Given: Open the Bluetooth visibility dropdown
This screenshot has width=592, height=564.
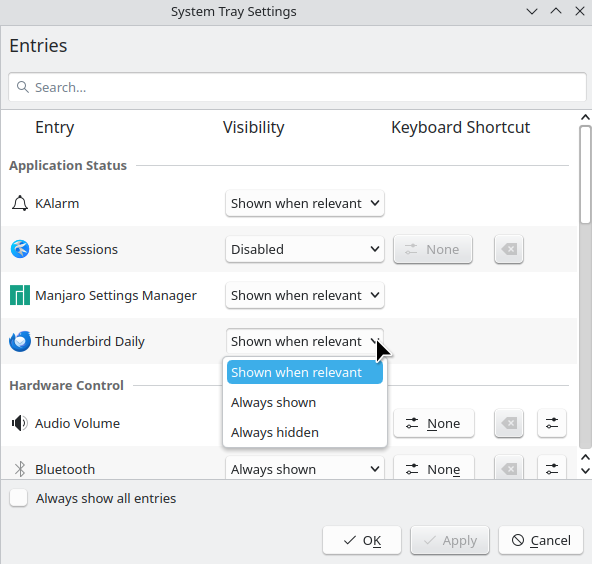Looking at the screenshot, I should tap(305, 468).
